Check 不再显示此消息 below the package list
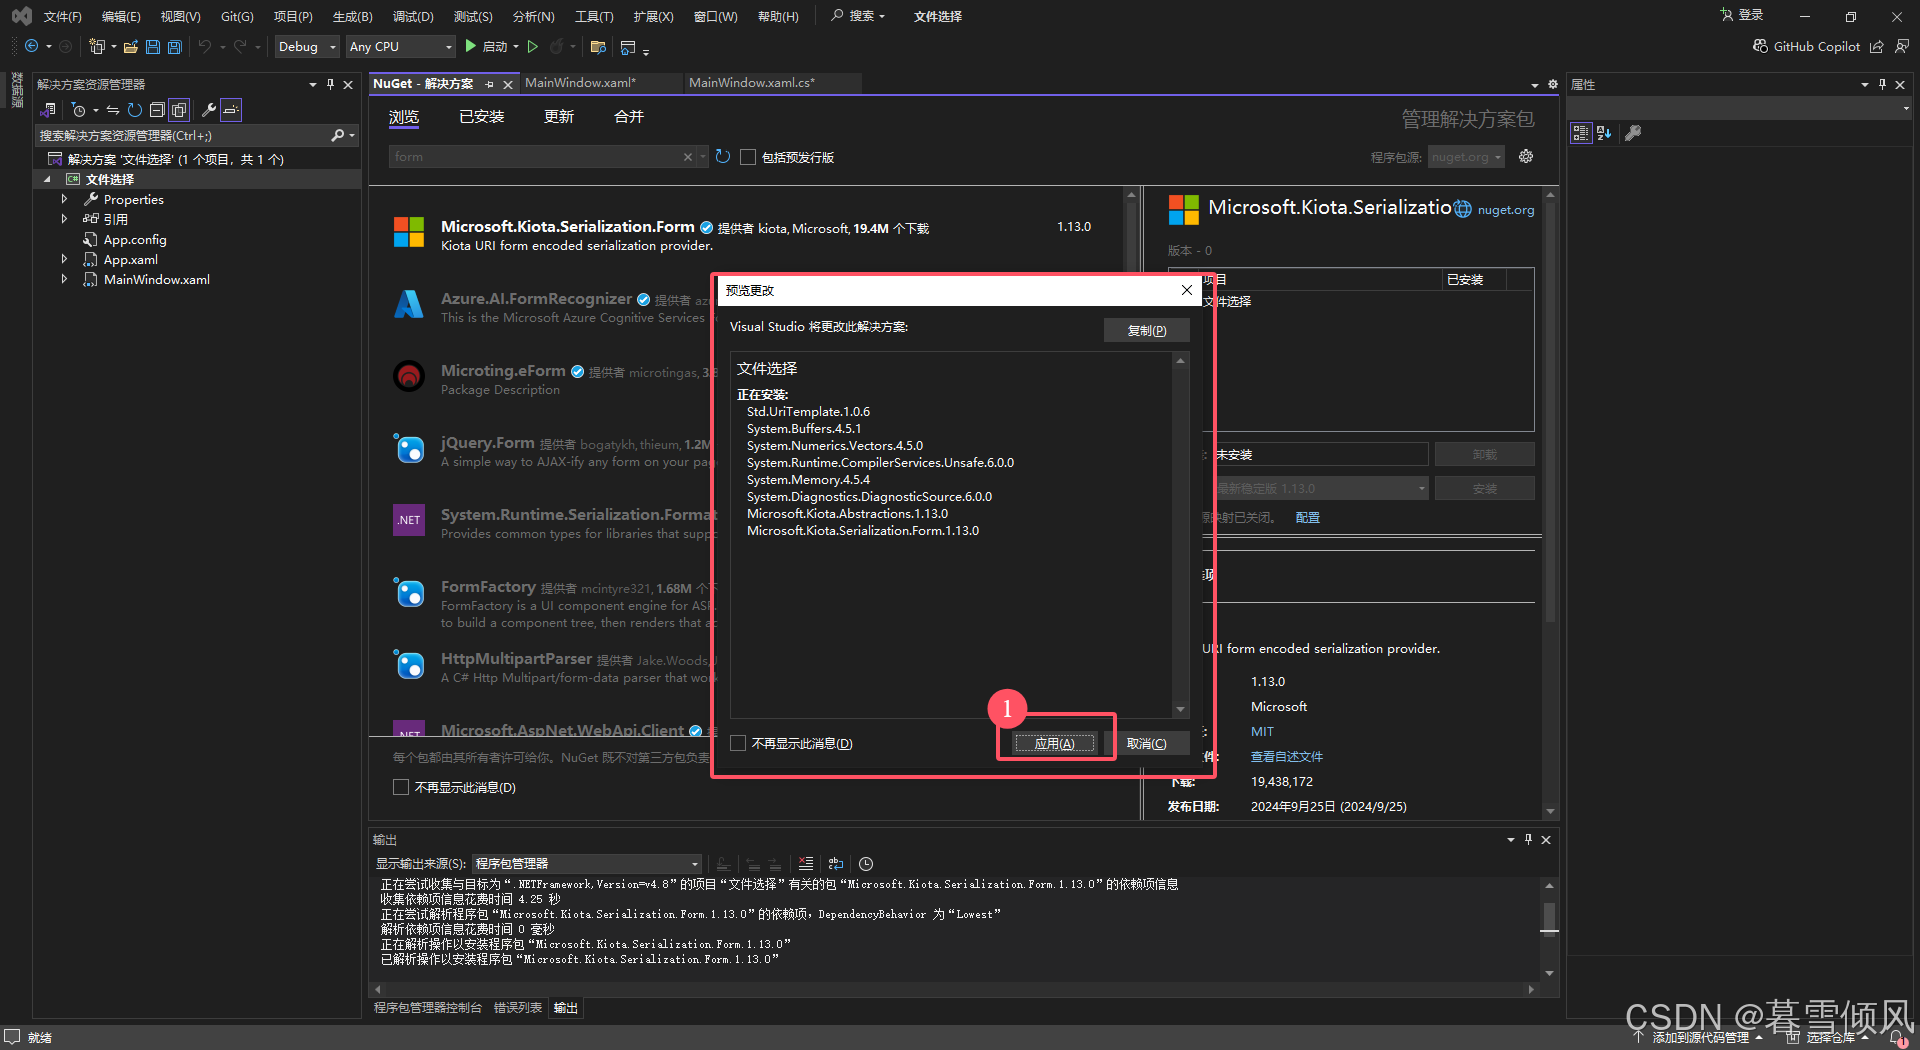Image resolution: width=1920 pixels, height=1050 pixels. point(401,787)
